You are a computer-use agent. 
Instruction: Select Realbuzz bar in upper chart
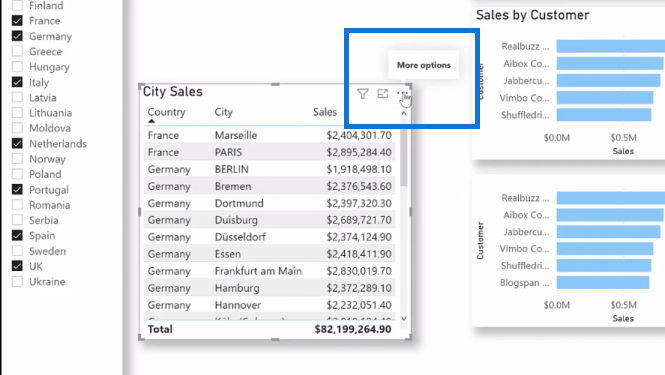[x=611, y=46]
